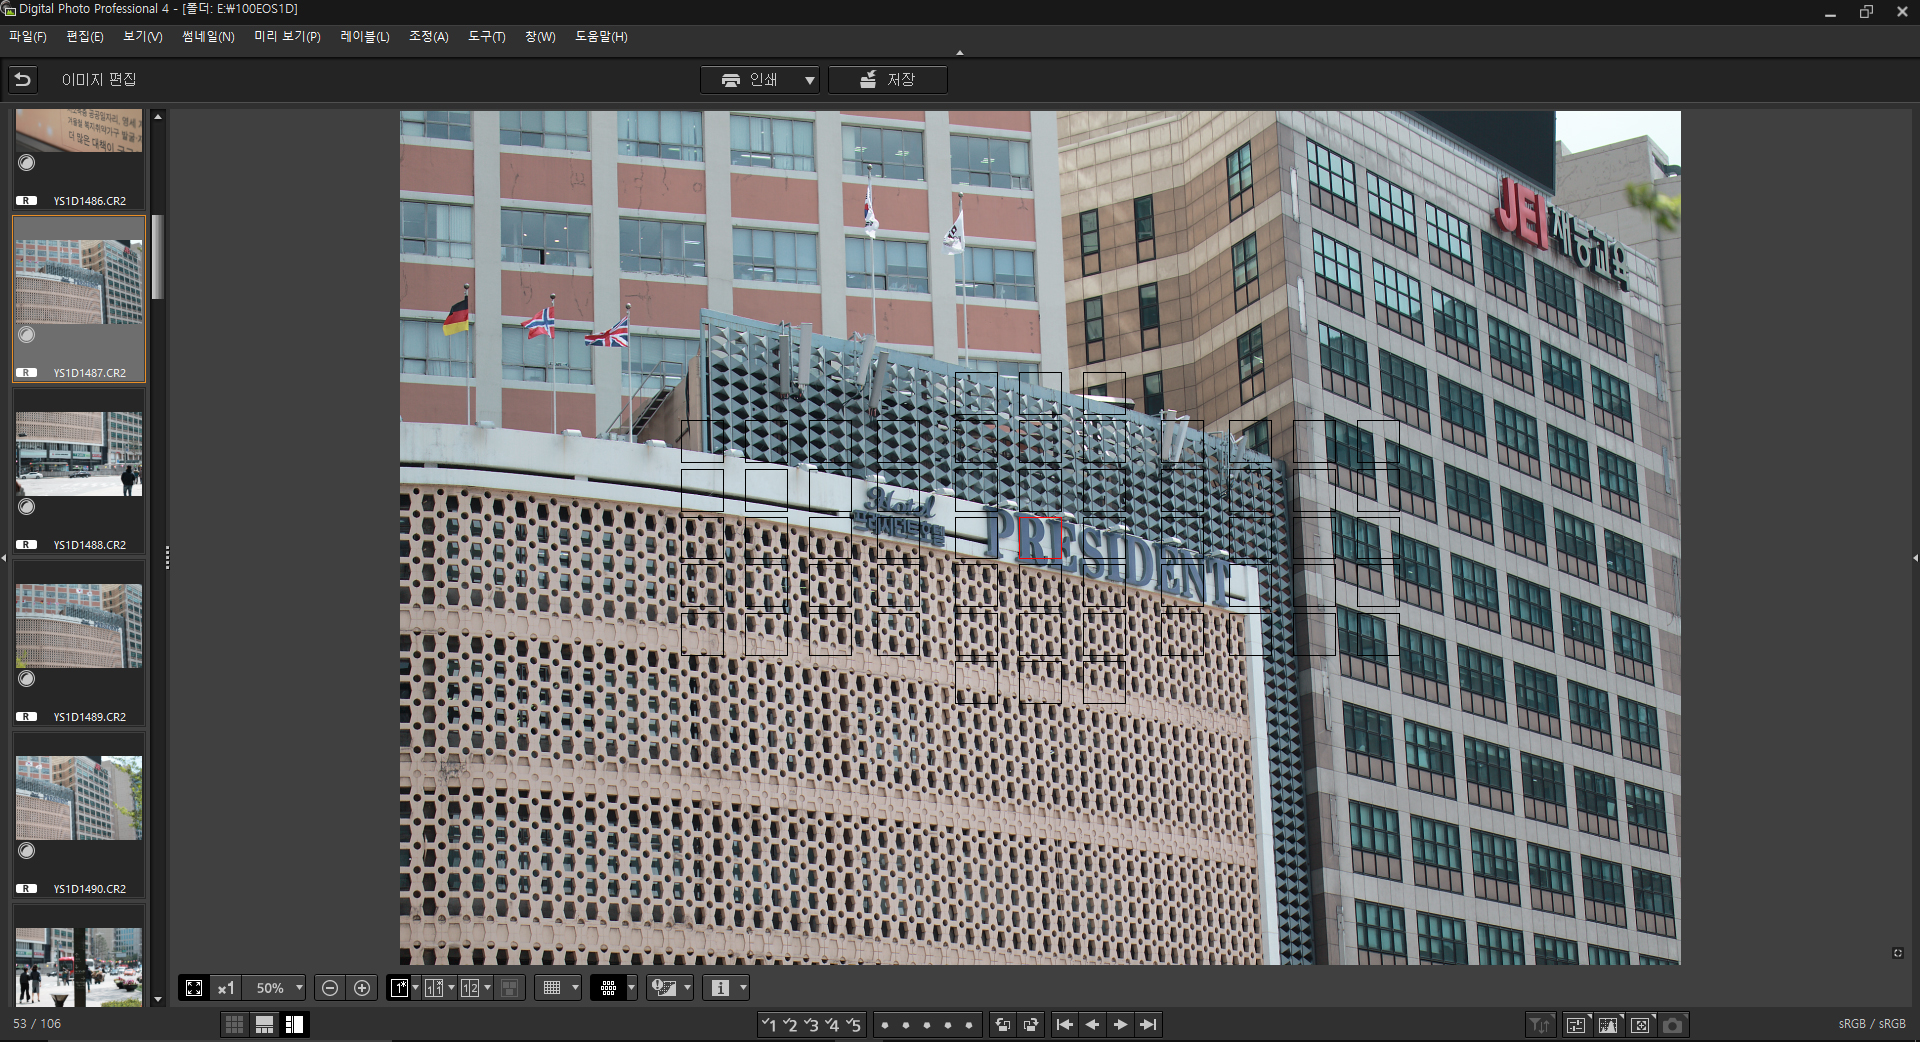
Task: Set rating with the first dot
Action: point(885,1025)
